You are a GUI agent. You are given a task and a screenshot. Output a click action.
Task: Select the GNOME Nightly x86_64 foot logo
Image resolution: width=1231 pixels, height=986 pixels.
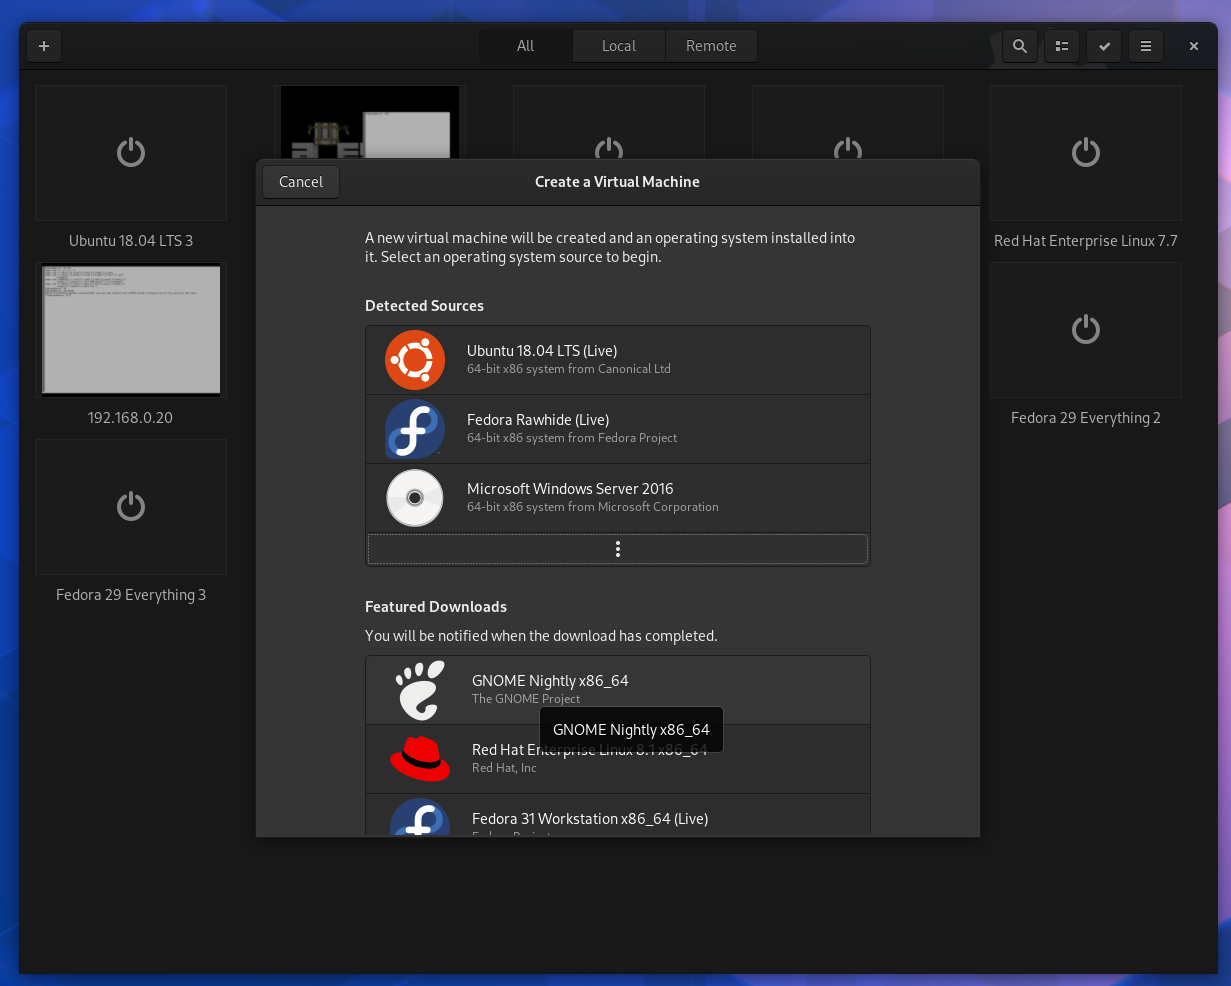(x=420, y=690)
